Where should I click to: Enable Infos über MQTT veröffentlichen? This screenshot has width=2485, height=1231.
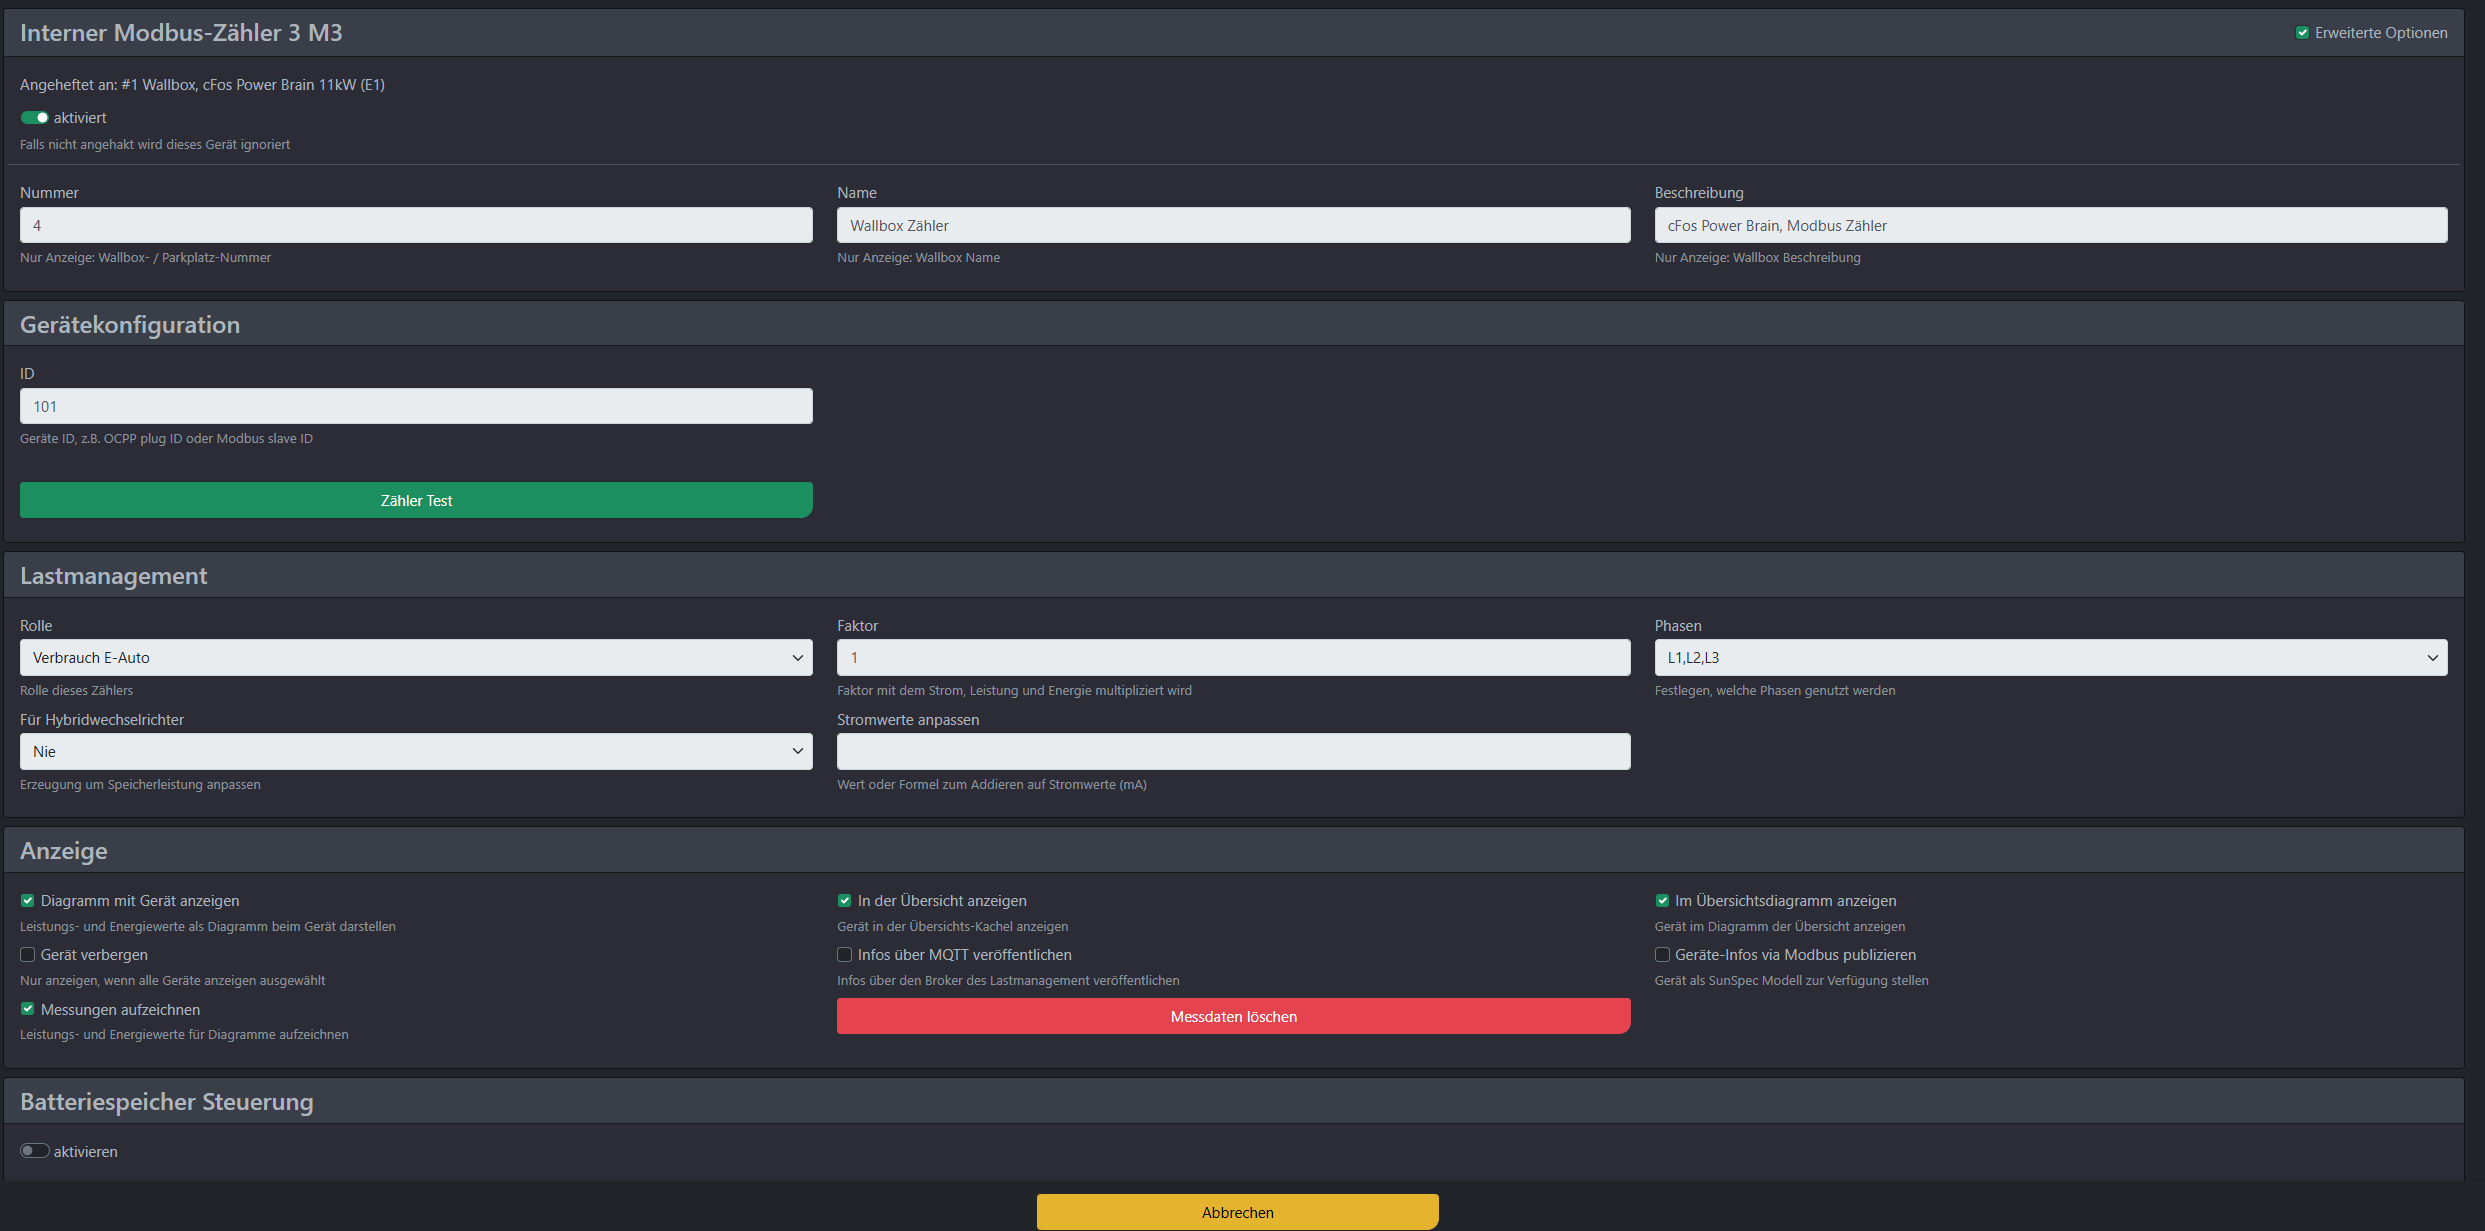pyautogui.click(x=845, y=955)
